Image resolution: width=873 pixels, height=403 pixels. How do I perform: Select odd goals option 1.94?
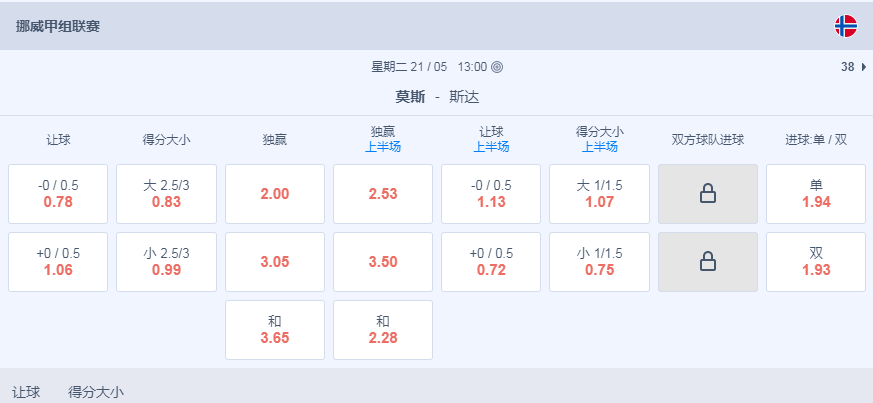(x=816, y=194)
